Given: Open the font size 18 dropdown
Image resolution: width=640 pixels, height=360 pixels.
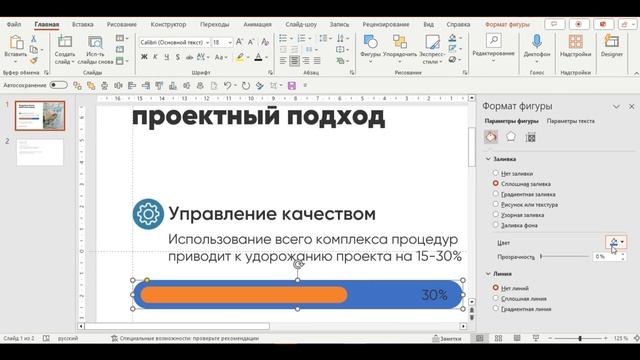Looking at the screenshot, I should [x=230, y=42].
